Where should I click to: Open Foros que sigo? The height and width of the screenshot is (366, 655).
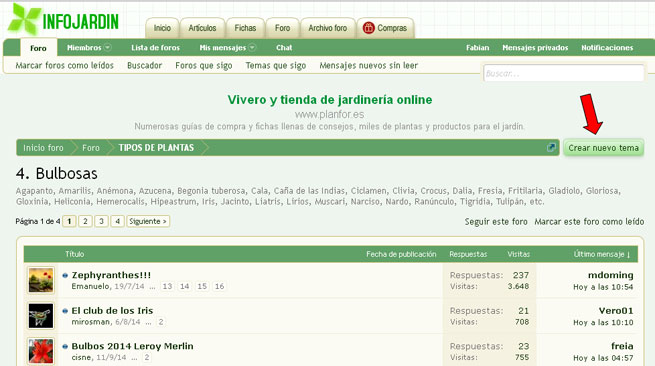[203, 66]
